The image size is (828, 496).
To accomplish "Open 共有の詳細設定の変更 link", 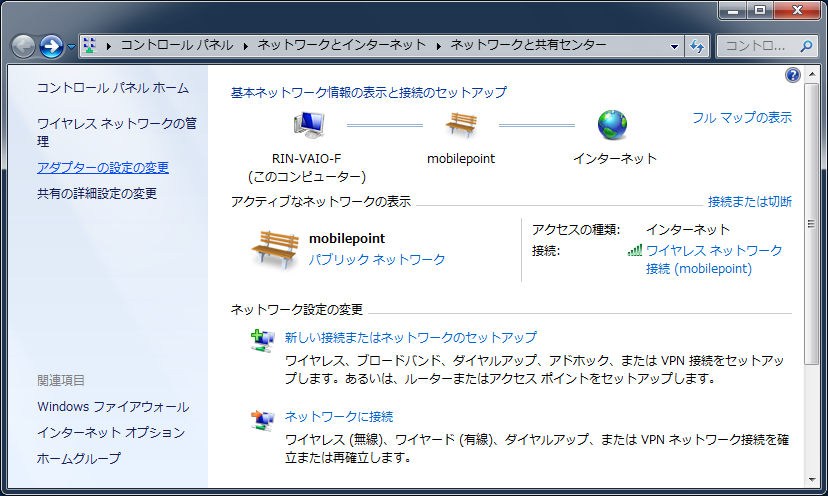I will [x=97, y=194].
